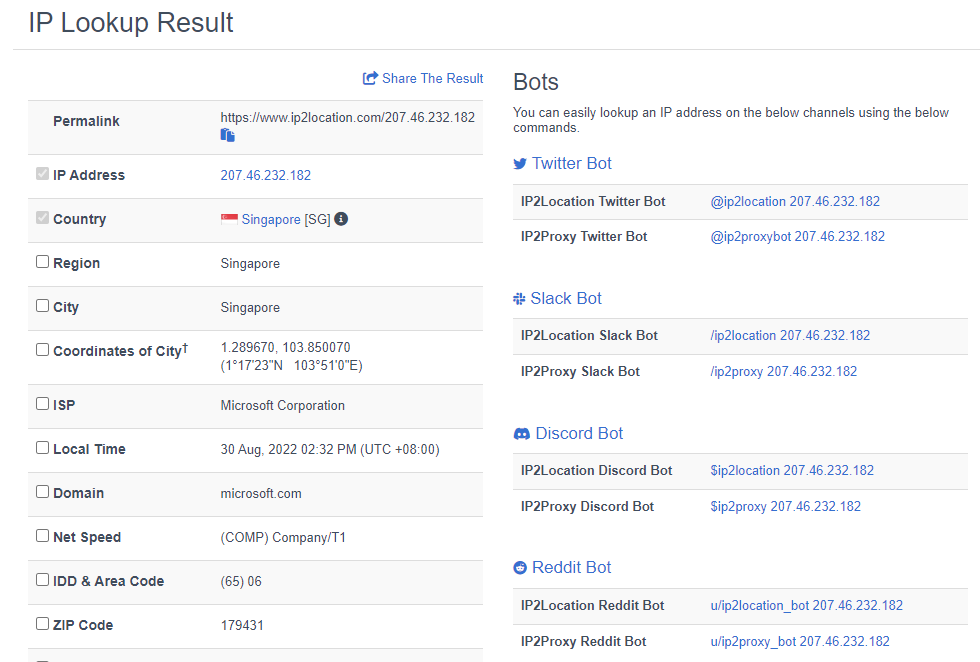
Task: Open the Slack Bot heading link
Action: click(x=566, y=298)
